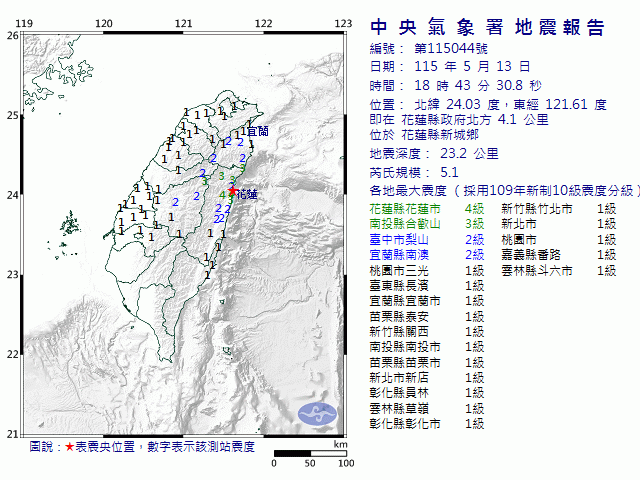The image size is (640, 480).
Task: Click the green intensity 4 marker near epicenter
Action: click(222, 196)
